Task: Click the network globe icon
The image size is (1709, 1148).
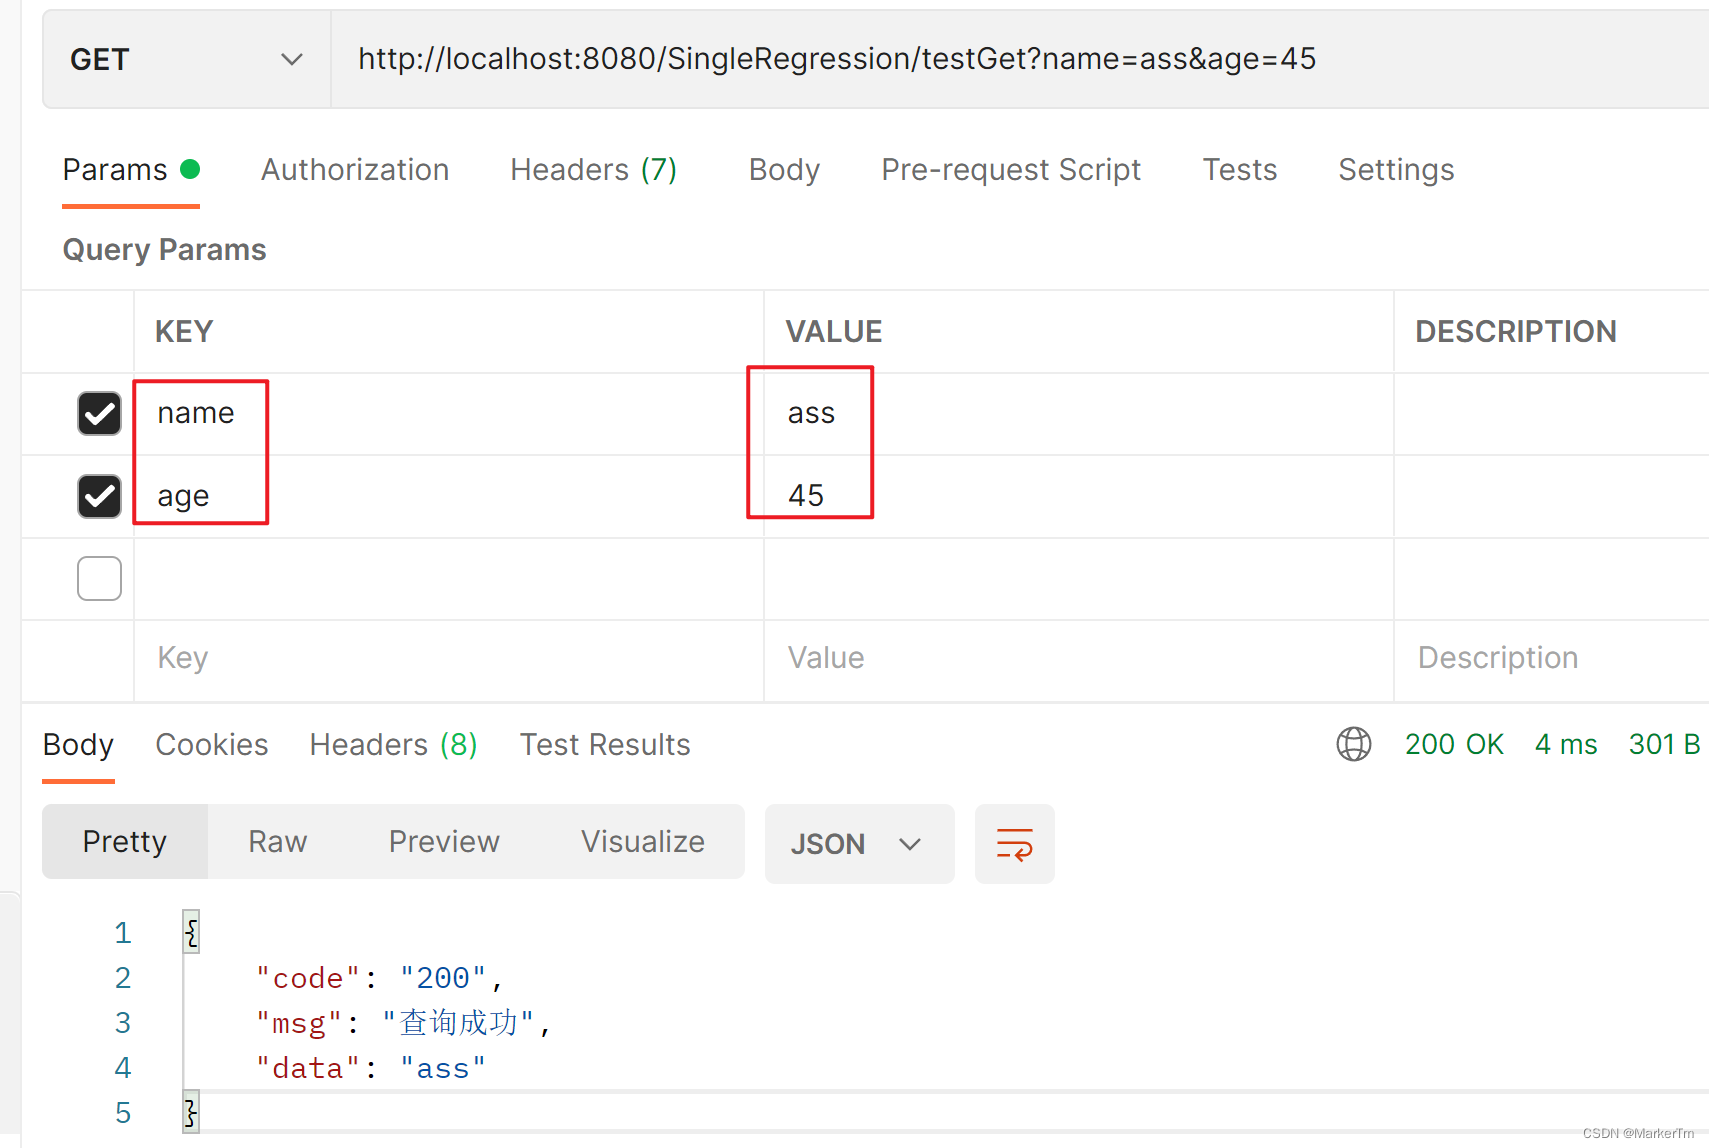Action: (1354, 744)
